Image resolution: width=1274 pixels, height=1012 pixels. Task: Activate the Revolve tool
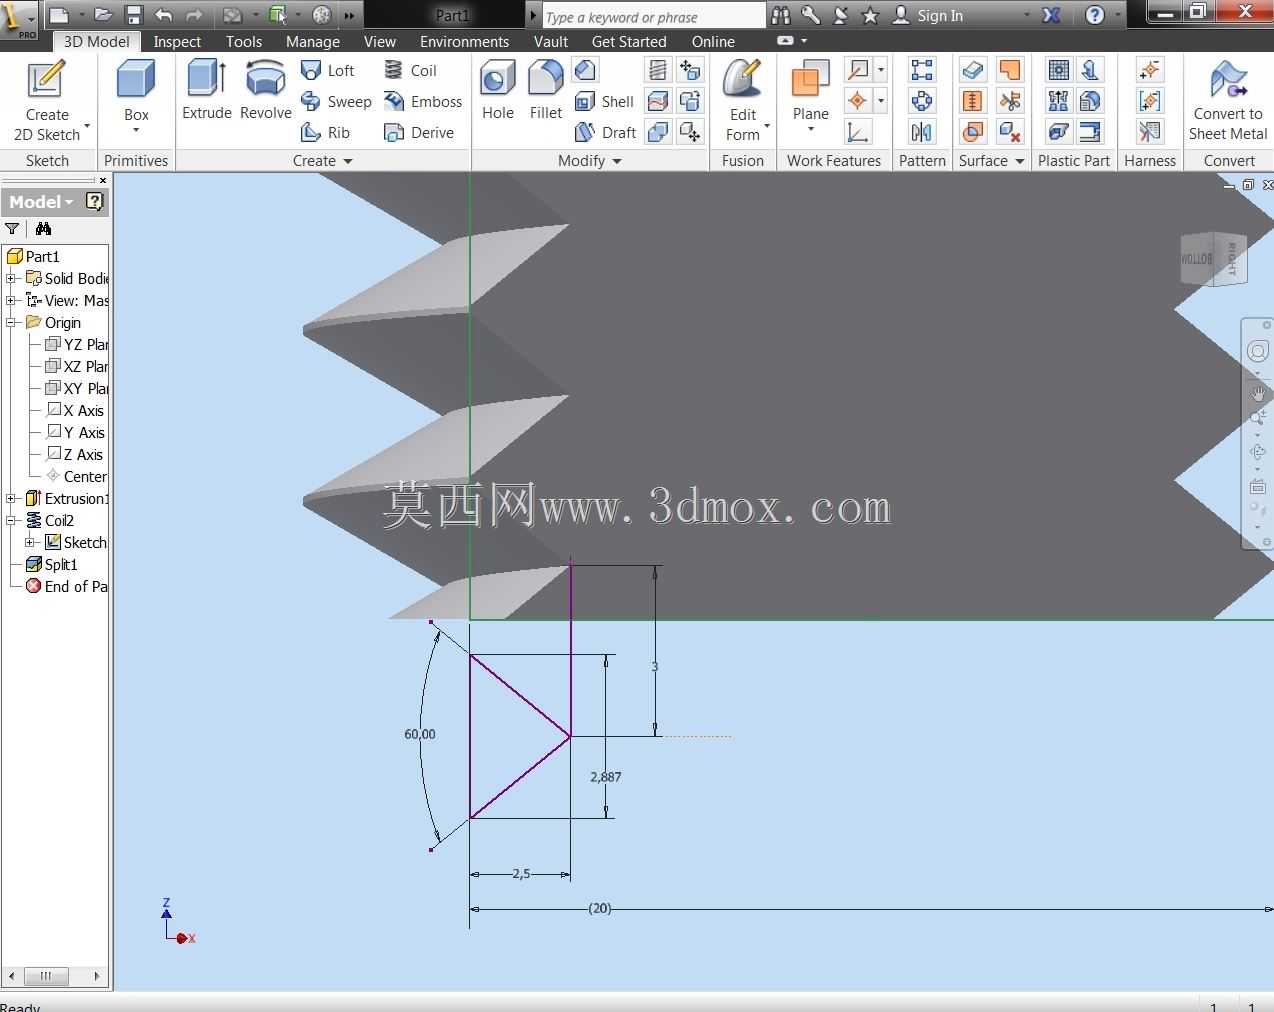click(x=266, y=90)
